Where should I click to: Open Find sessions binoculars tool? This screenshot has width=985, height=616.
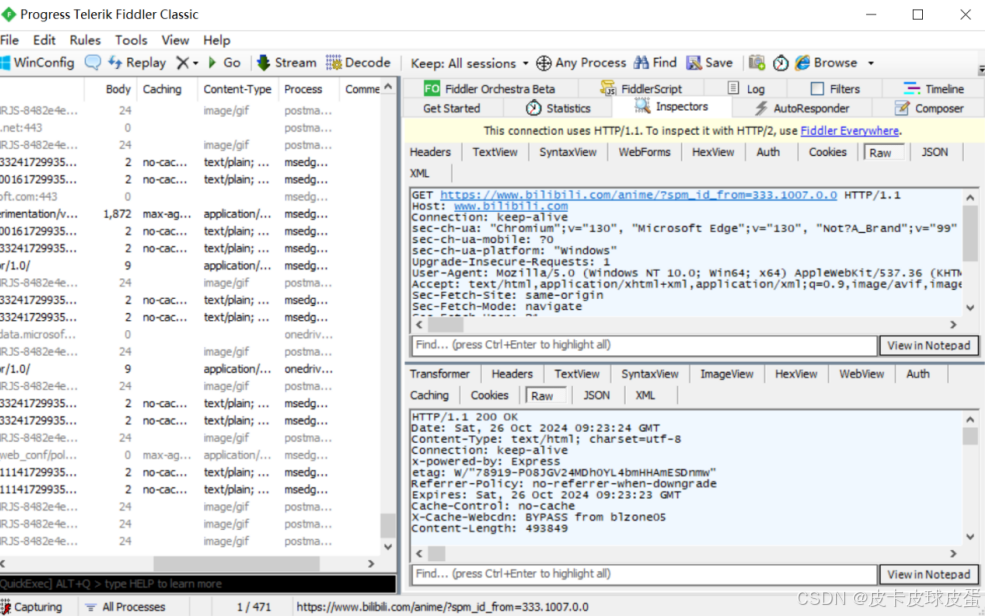[655, 63]
